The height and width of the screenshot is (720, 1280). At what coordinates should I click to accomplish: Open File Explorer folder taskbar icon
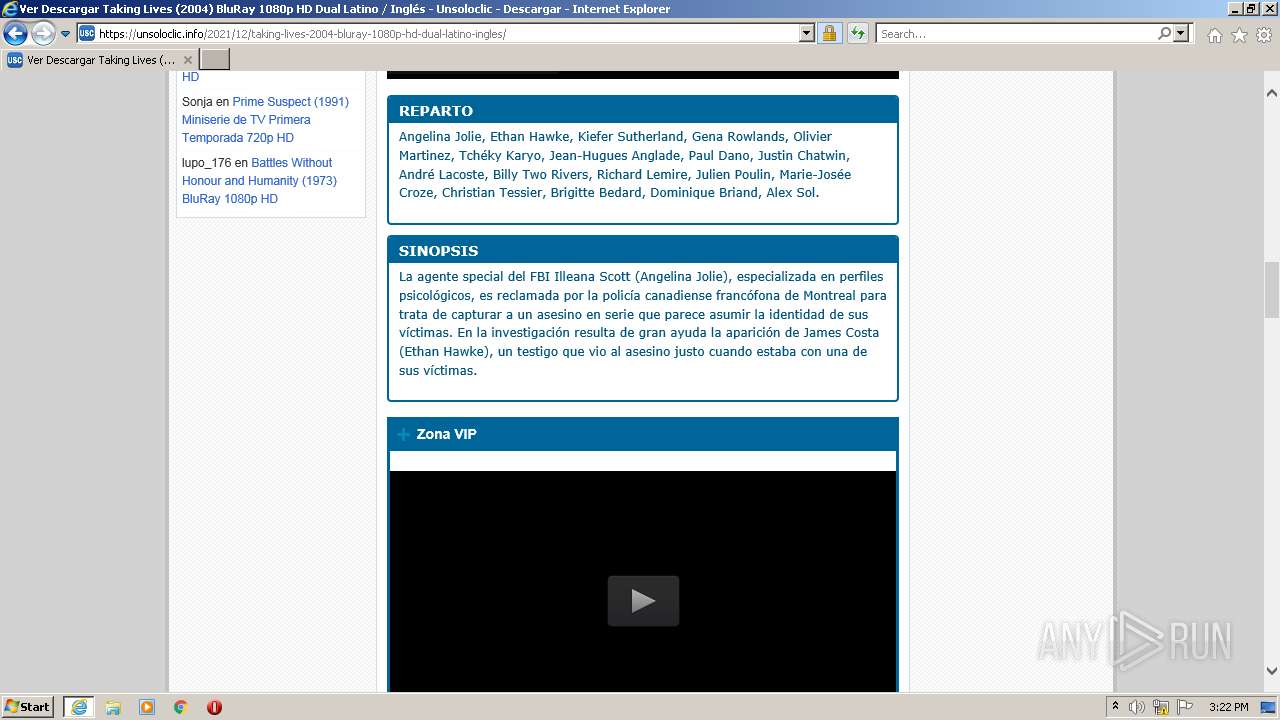click(x=113, y=707)
